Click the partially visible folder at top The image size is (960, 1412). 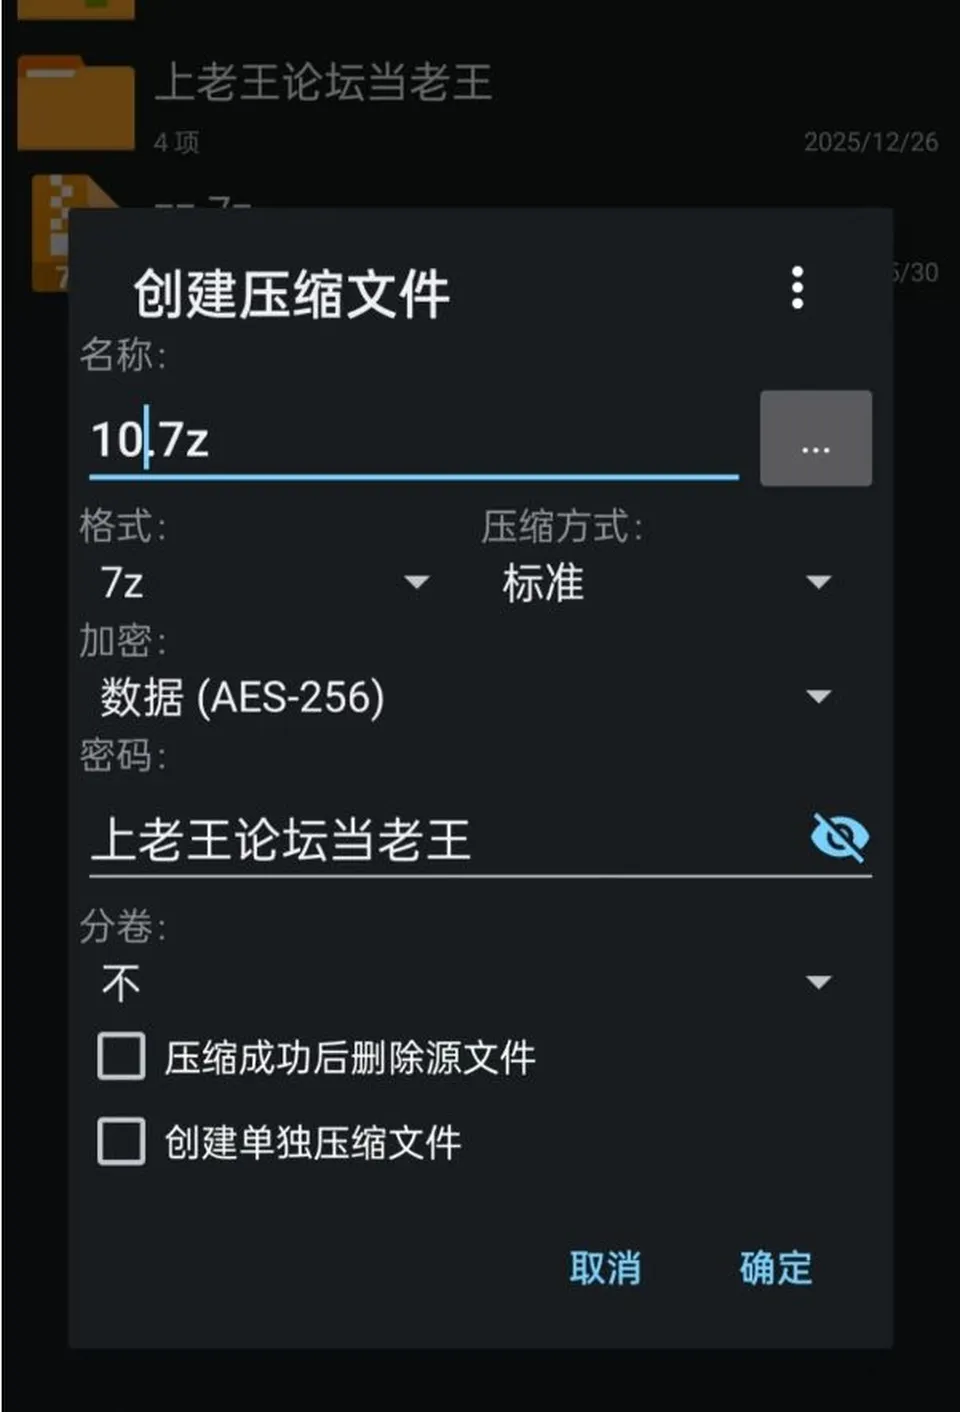[x=76, y=9]
